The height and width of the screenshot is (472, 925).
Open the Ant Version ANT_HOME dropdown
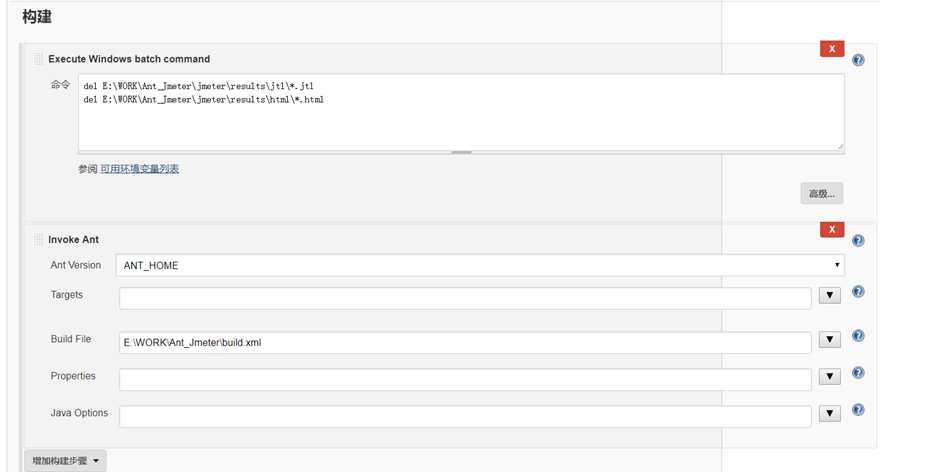point(480,266)
